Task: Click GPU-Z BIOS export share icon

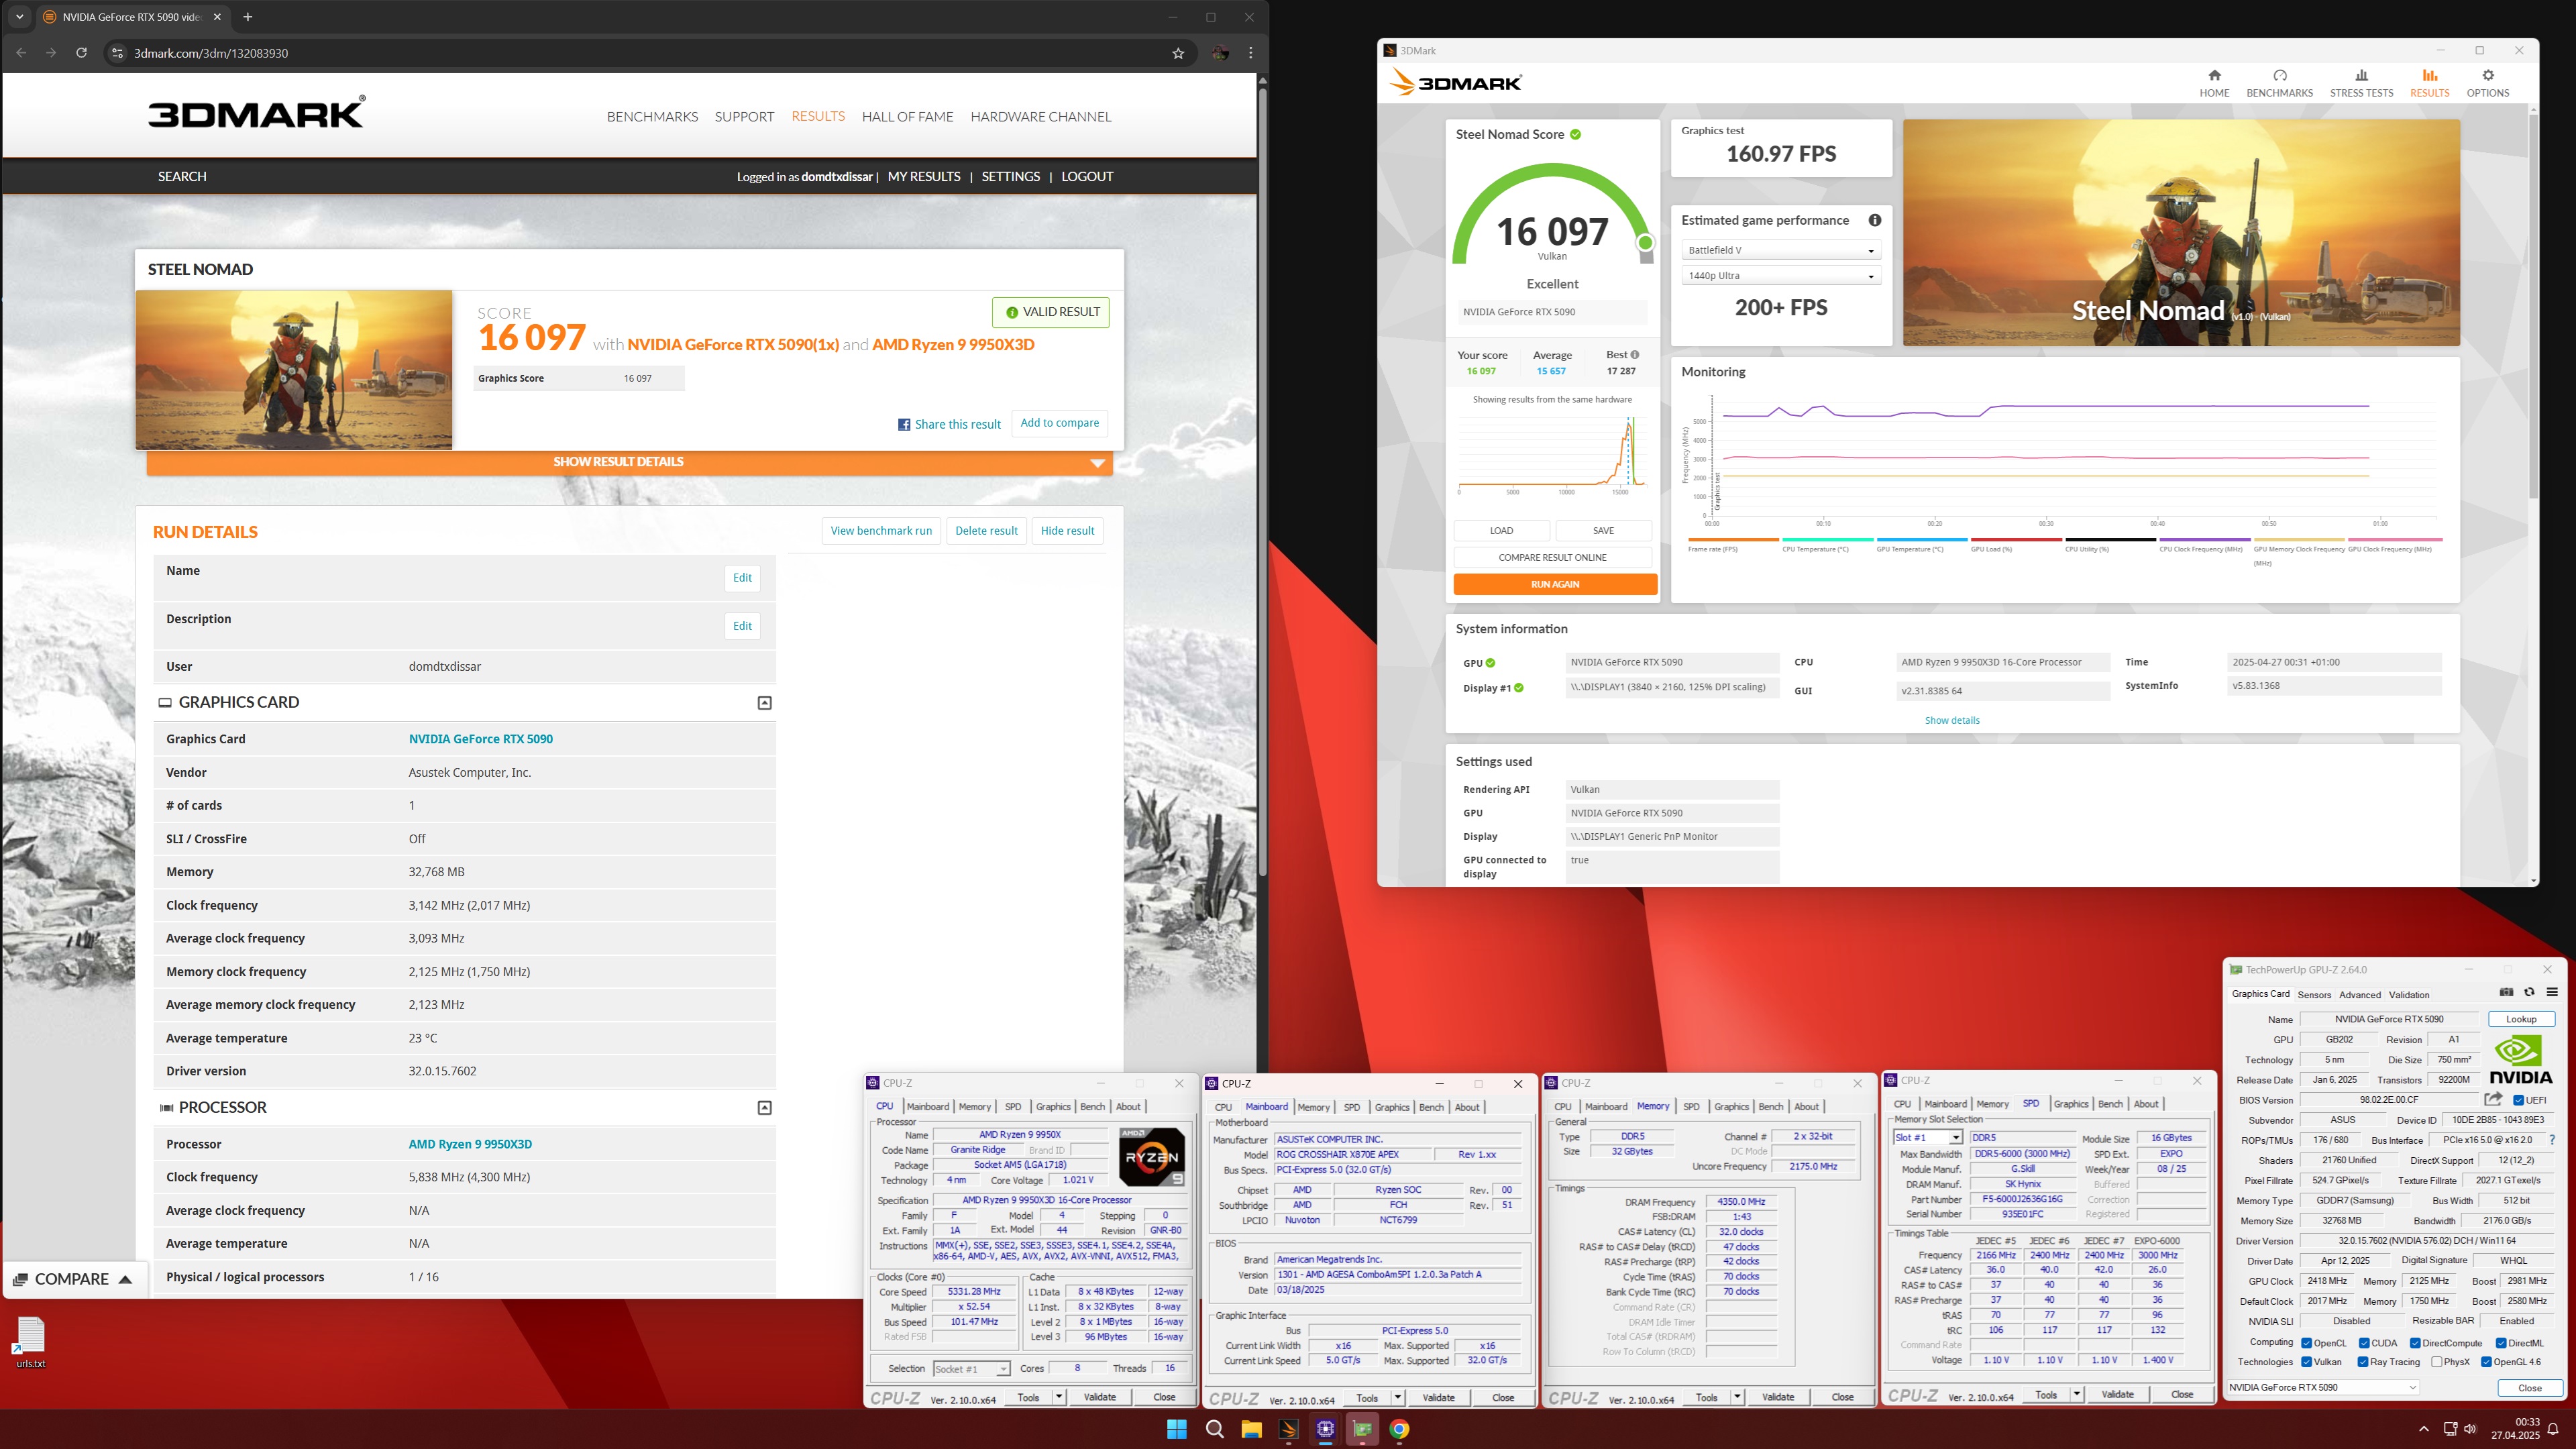Action: pyautogui.click(x=2492, y=1099)
